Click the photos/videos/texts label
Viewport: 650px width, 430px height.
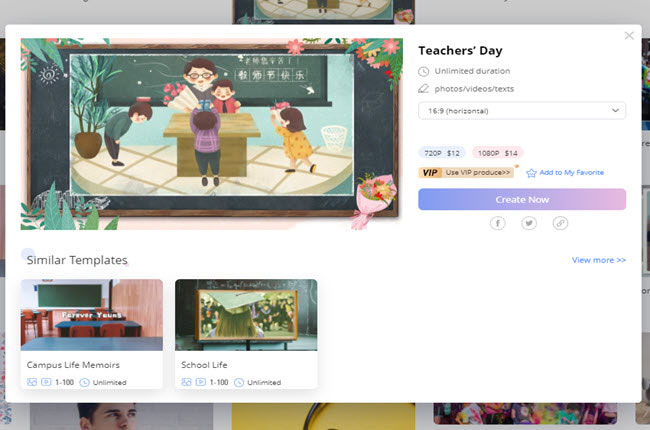tap(474, 89)
